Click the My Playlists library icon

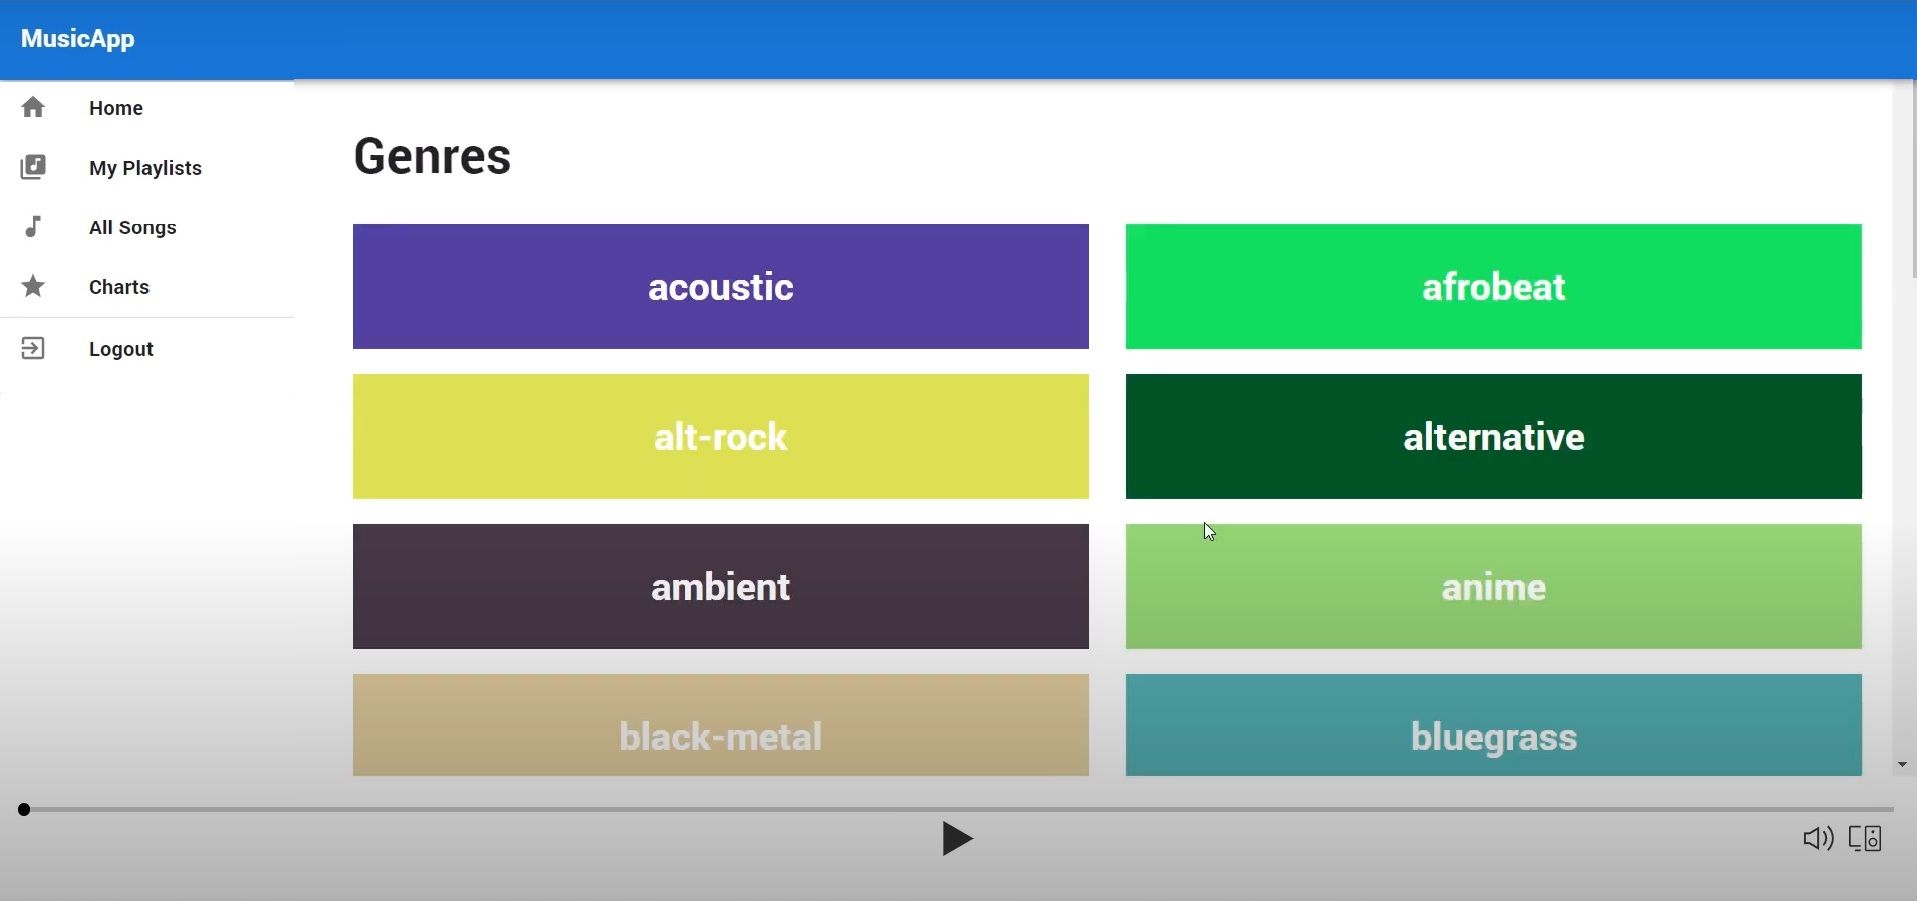[33, 167]
